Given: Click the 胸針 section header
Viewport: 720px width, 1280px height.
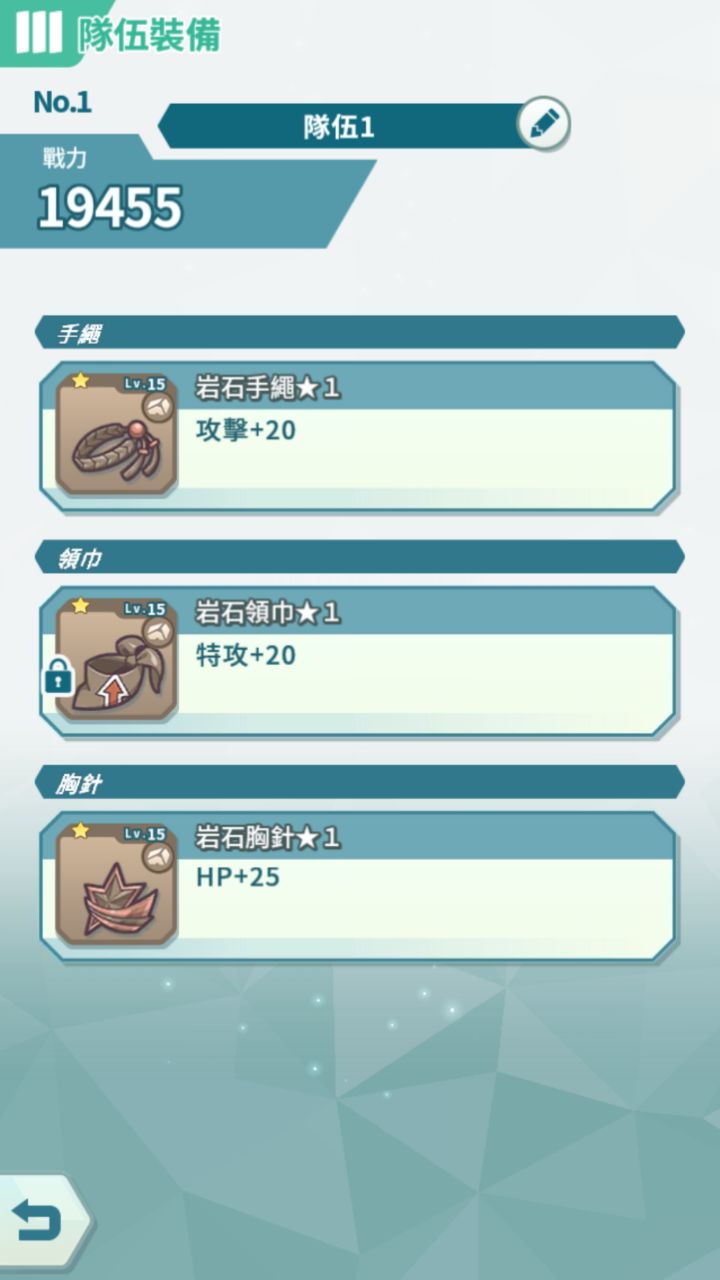Looking at the screenshot, I should pyautogui.click(x=360, y=783).
